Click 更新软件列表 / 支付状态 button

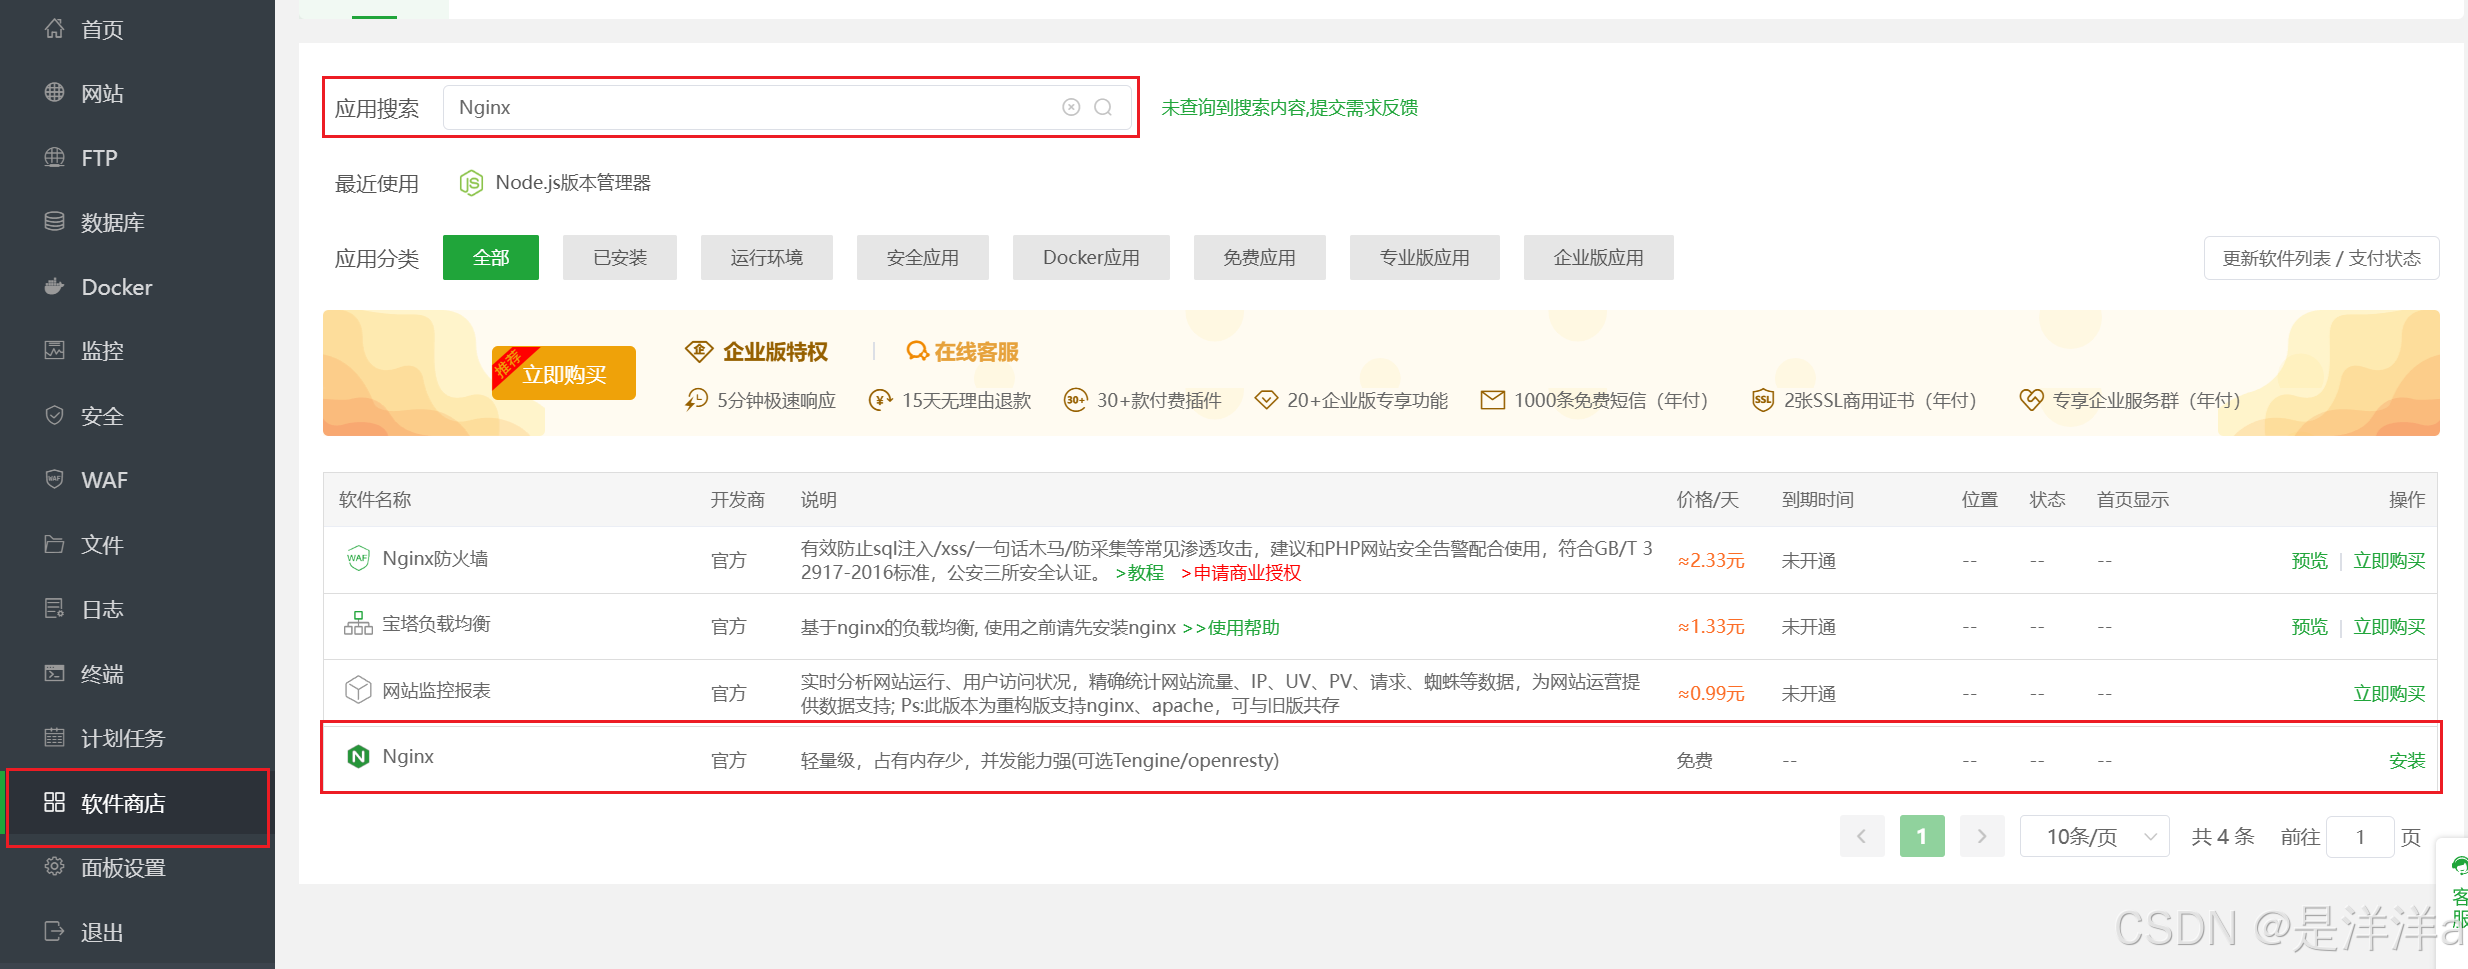[2322, 258]
